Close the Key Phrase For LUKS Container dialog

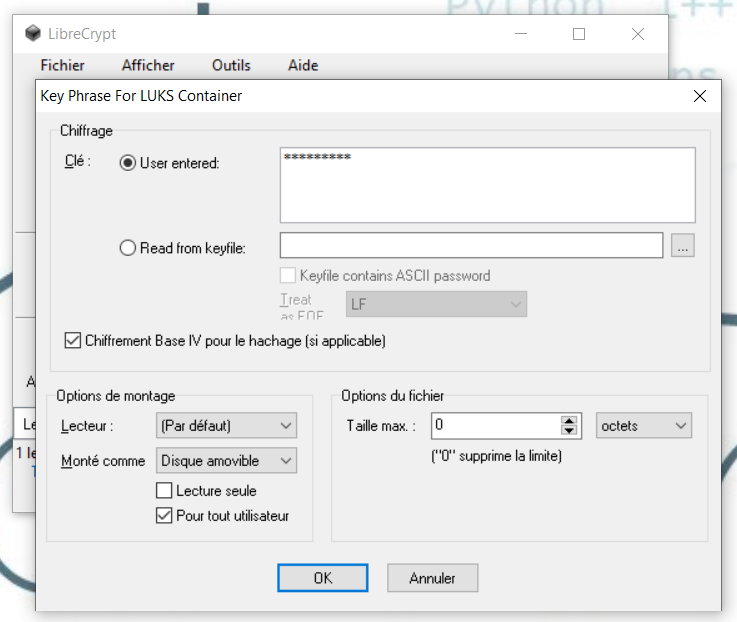tap(700, 96)
